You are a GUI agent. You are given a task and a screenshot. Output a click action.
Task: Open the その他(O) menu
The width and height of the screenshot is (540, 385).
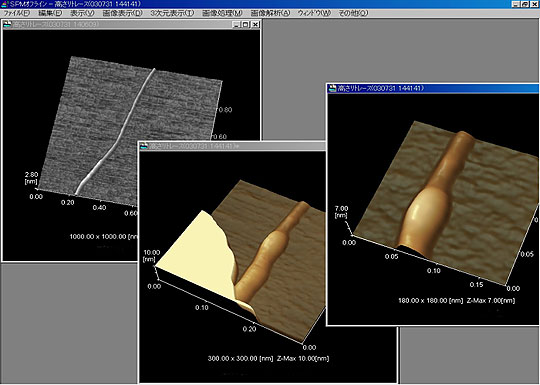pos(353,13)
